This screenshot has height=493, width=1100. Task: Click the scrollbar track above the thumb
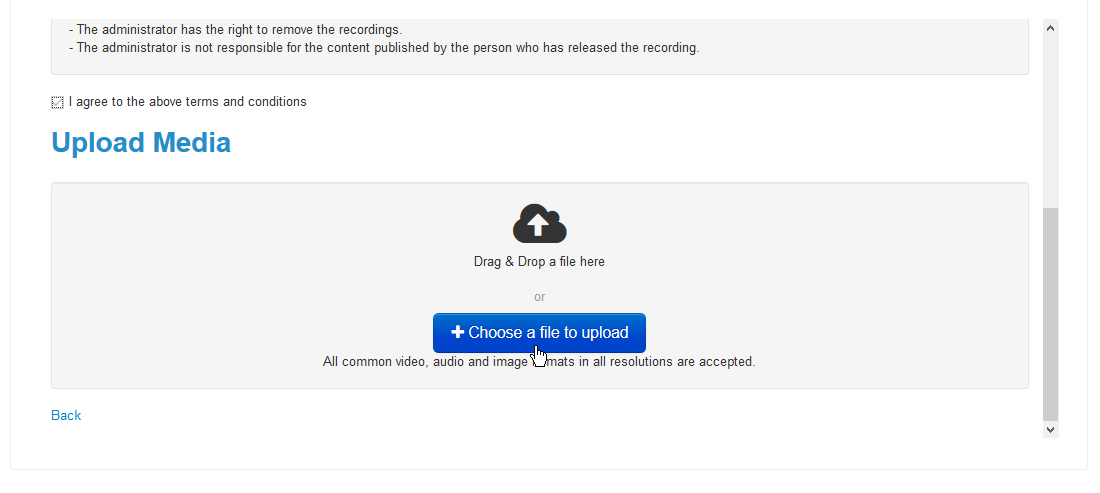[1050, 121]
